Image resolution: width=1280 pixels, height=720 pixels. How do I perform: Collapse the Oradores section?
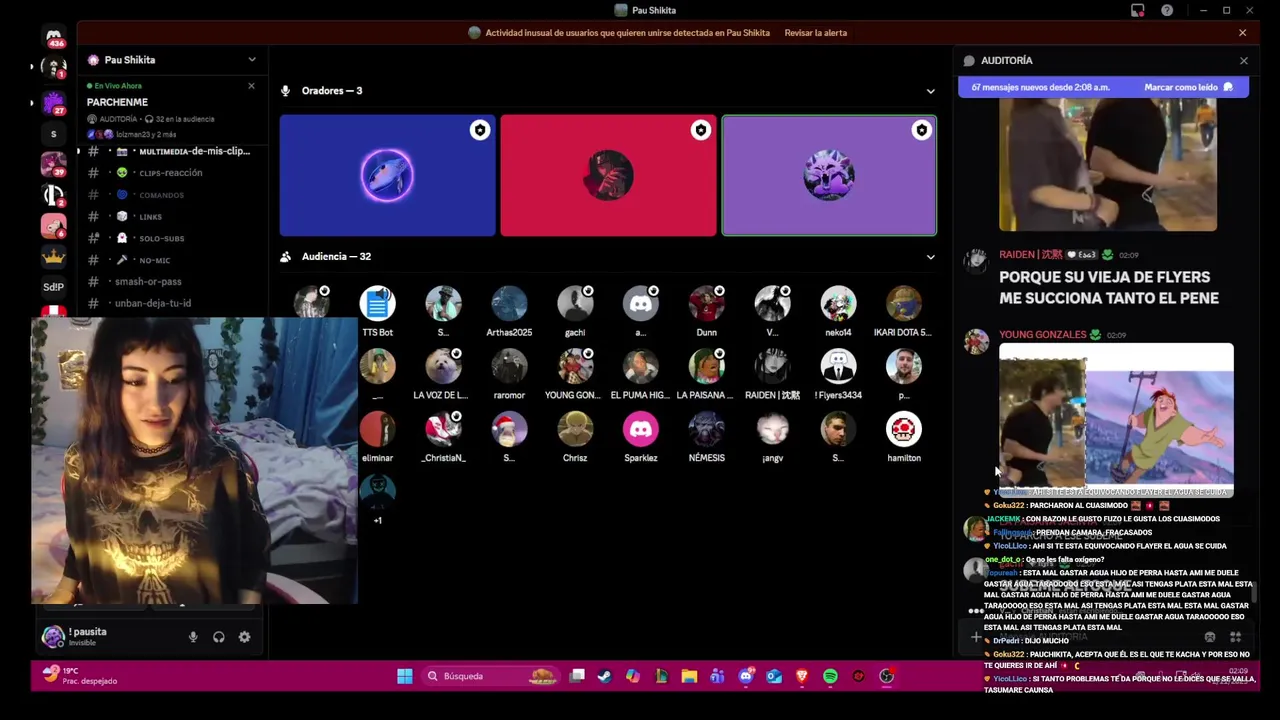coord(931,91)
